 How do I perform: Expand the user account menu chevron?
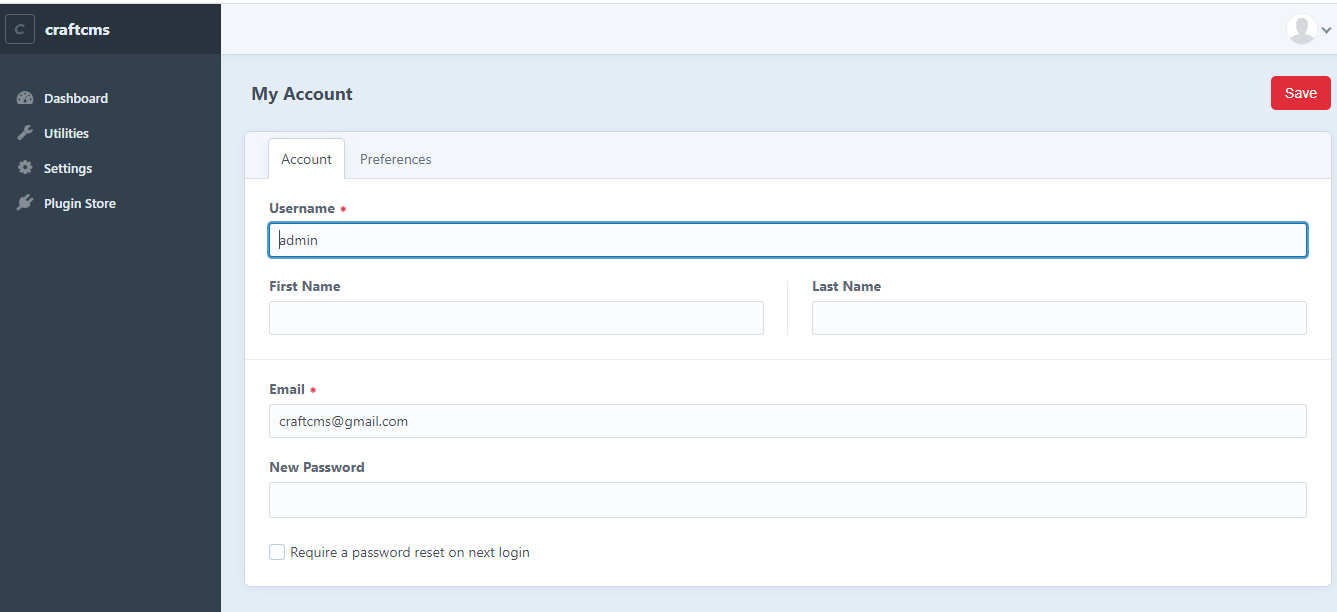coord(1327,30)
